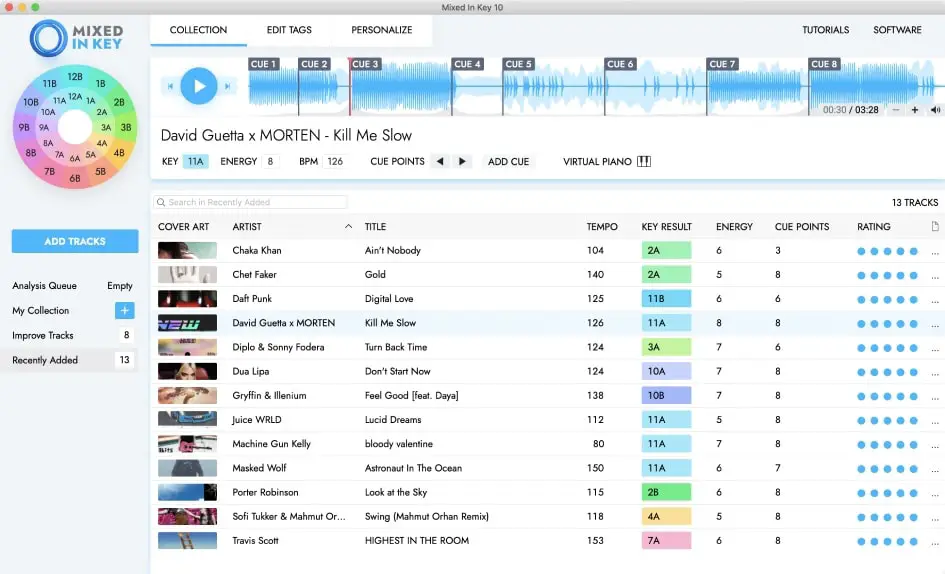Viewport: 945px width, 574px height.
Task: Edit the Energy value 8 field
Action: tap(270, 162)
